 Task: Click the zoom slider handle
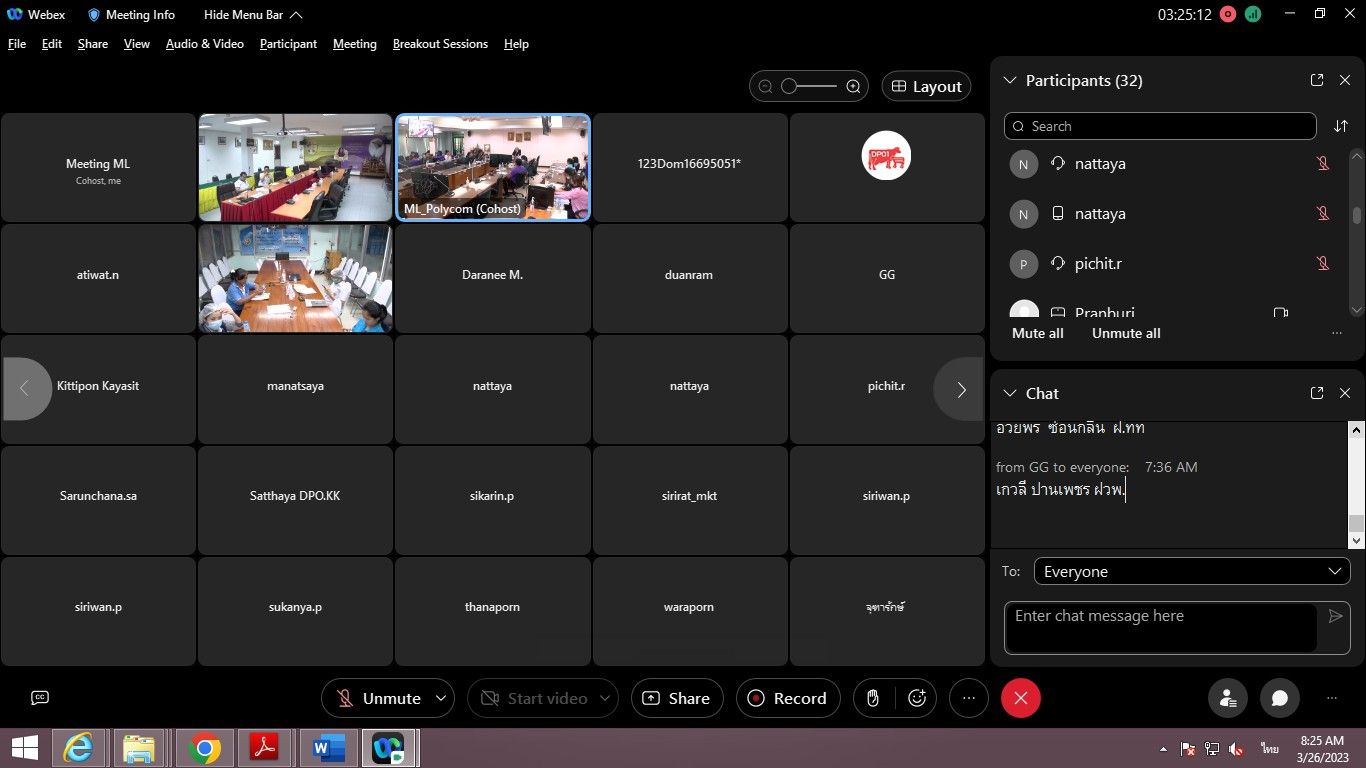(789, 87)
